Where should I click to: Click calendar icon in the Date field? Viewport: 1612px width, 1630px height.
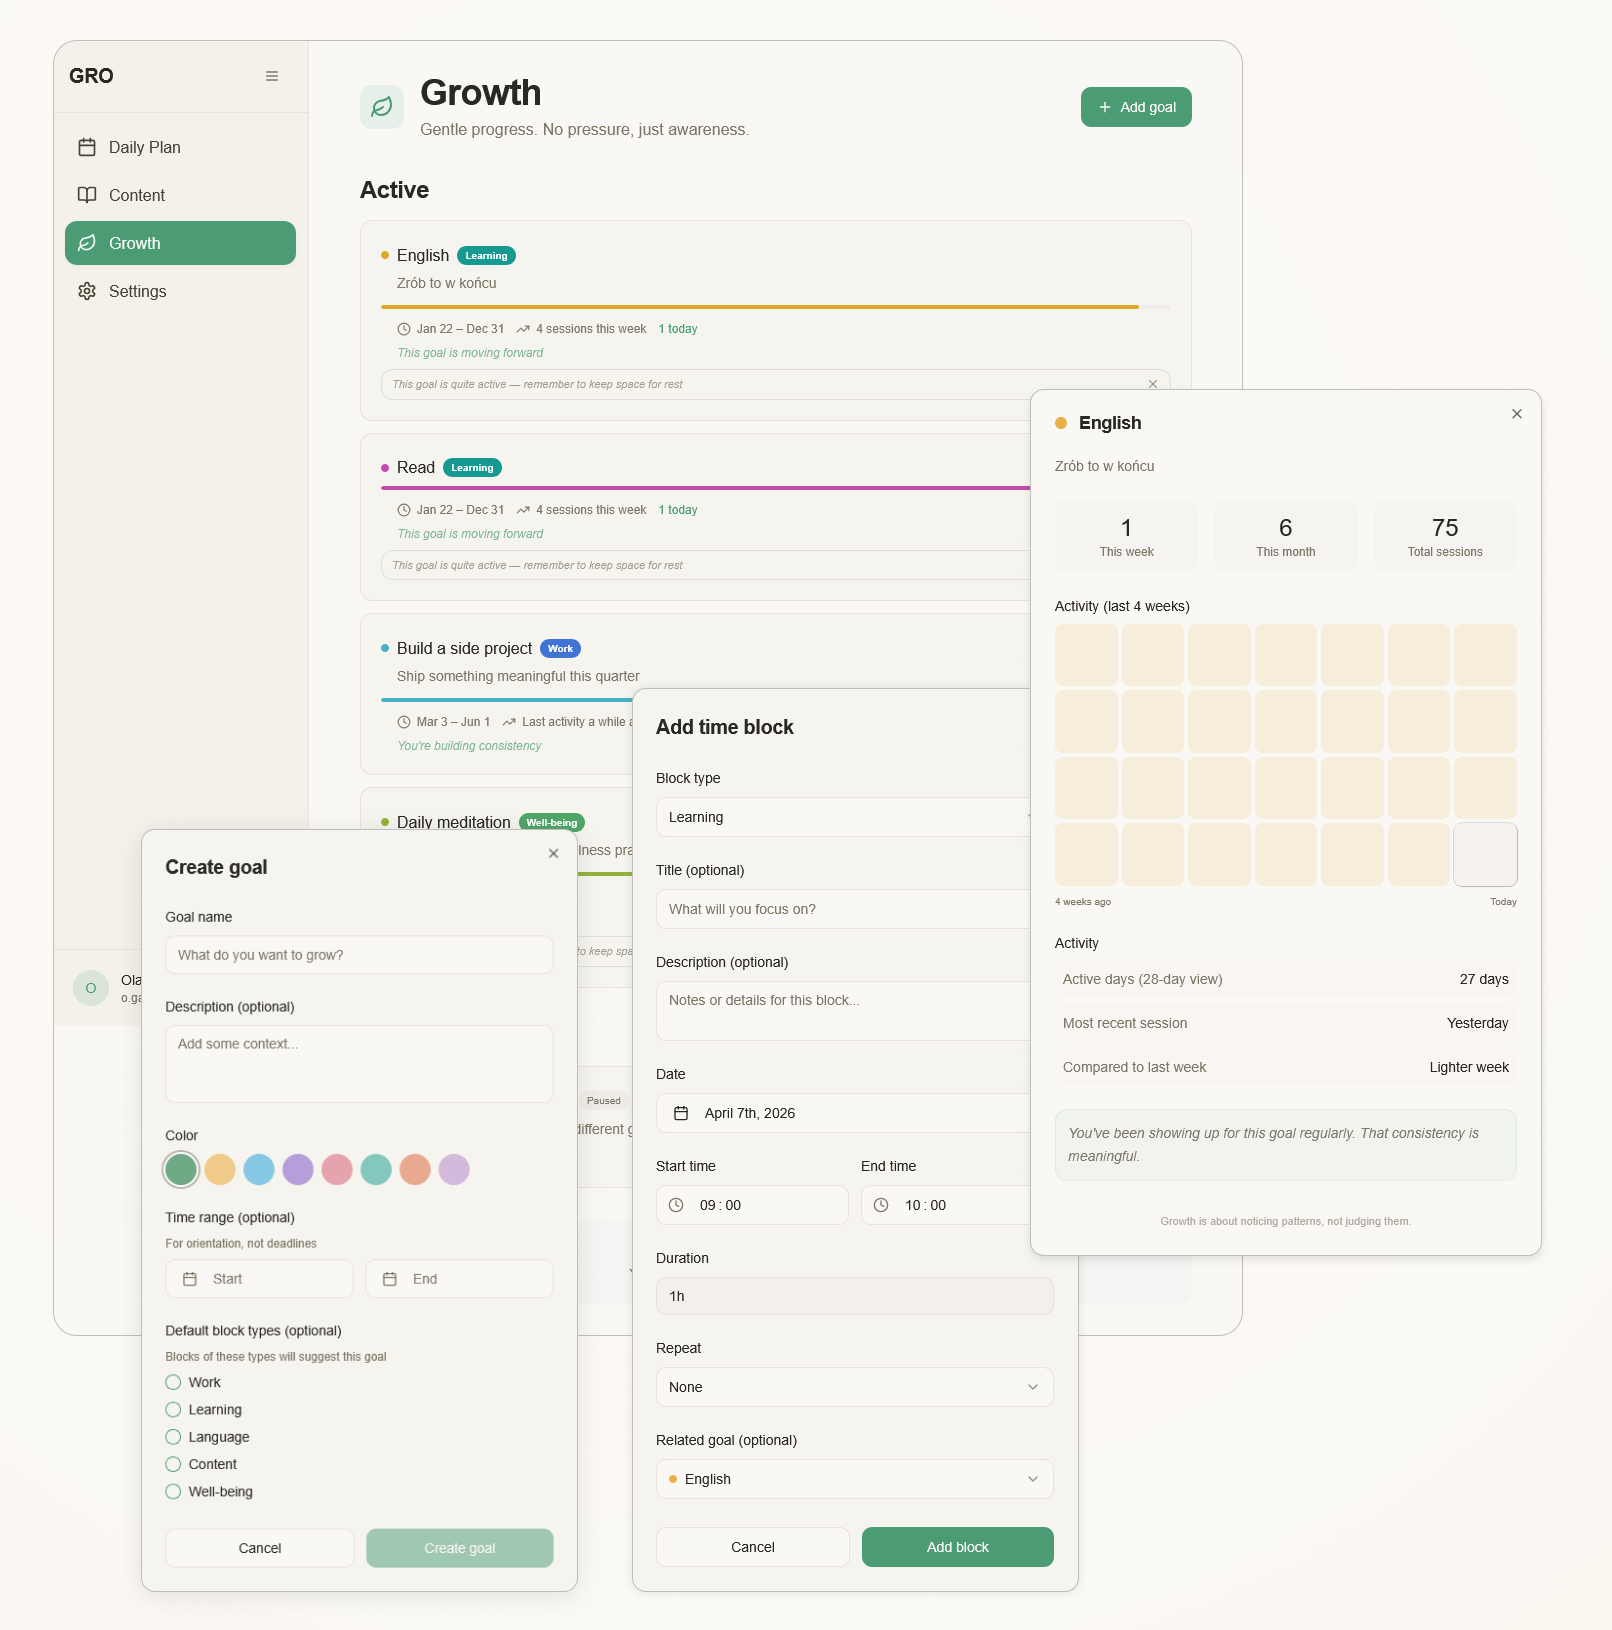coord(681,1113)
